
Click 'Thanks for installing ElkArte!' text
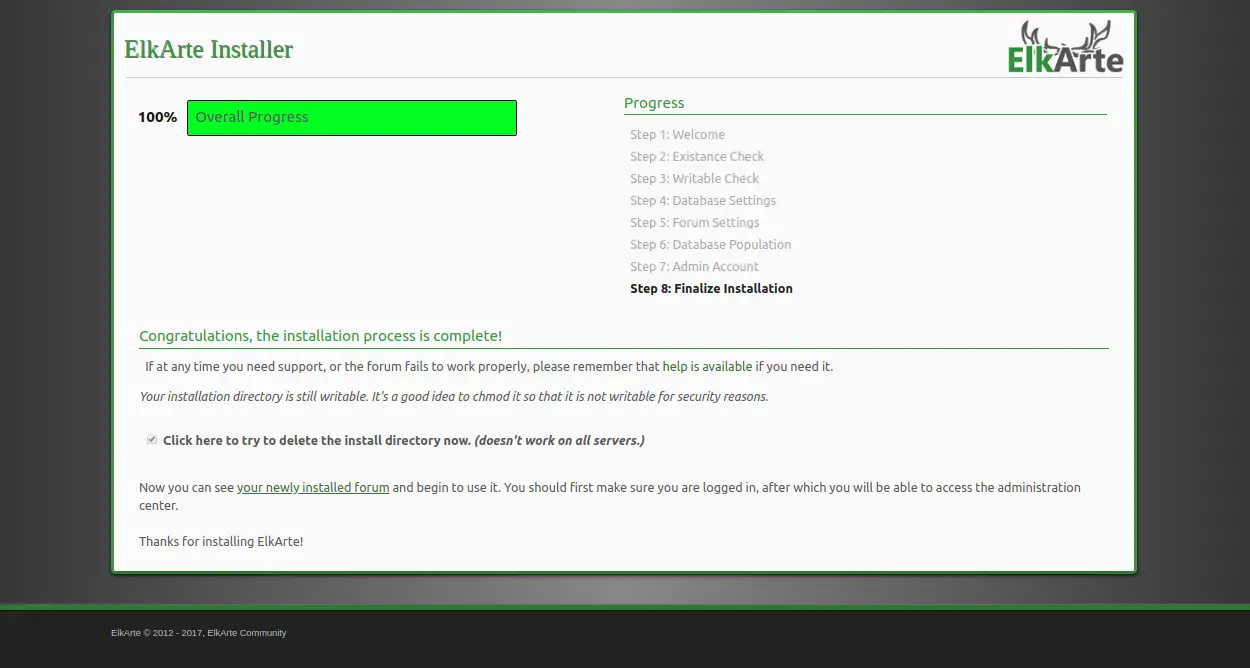(x=221, y=542)
